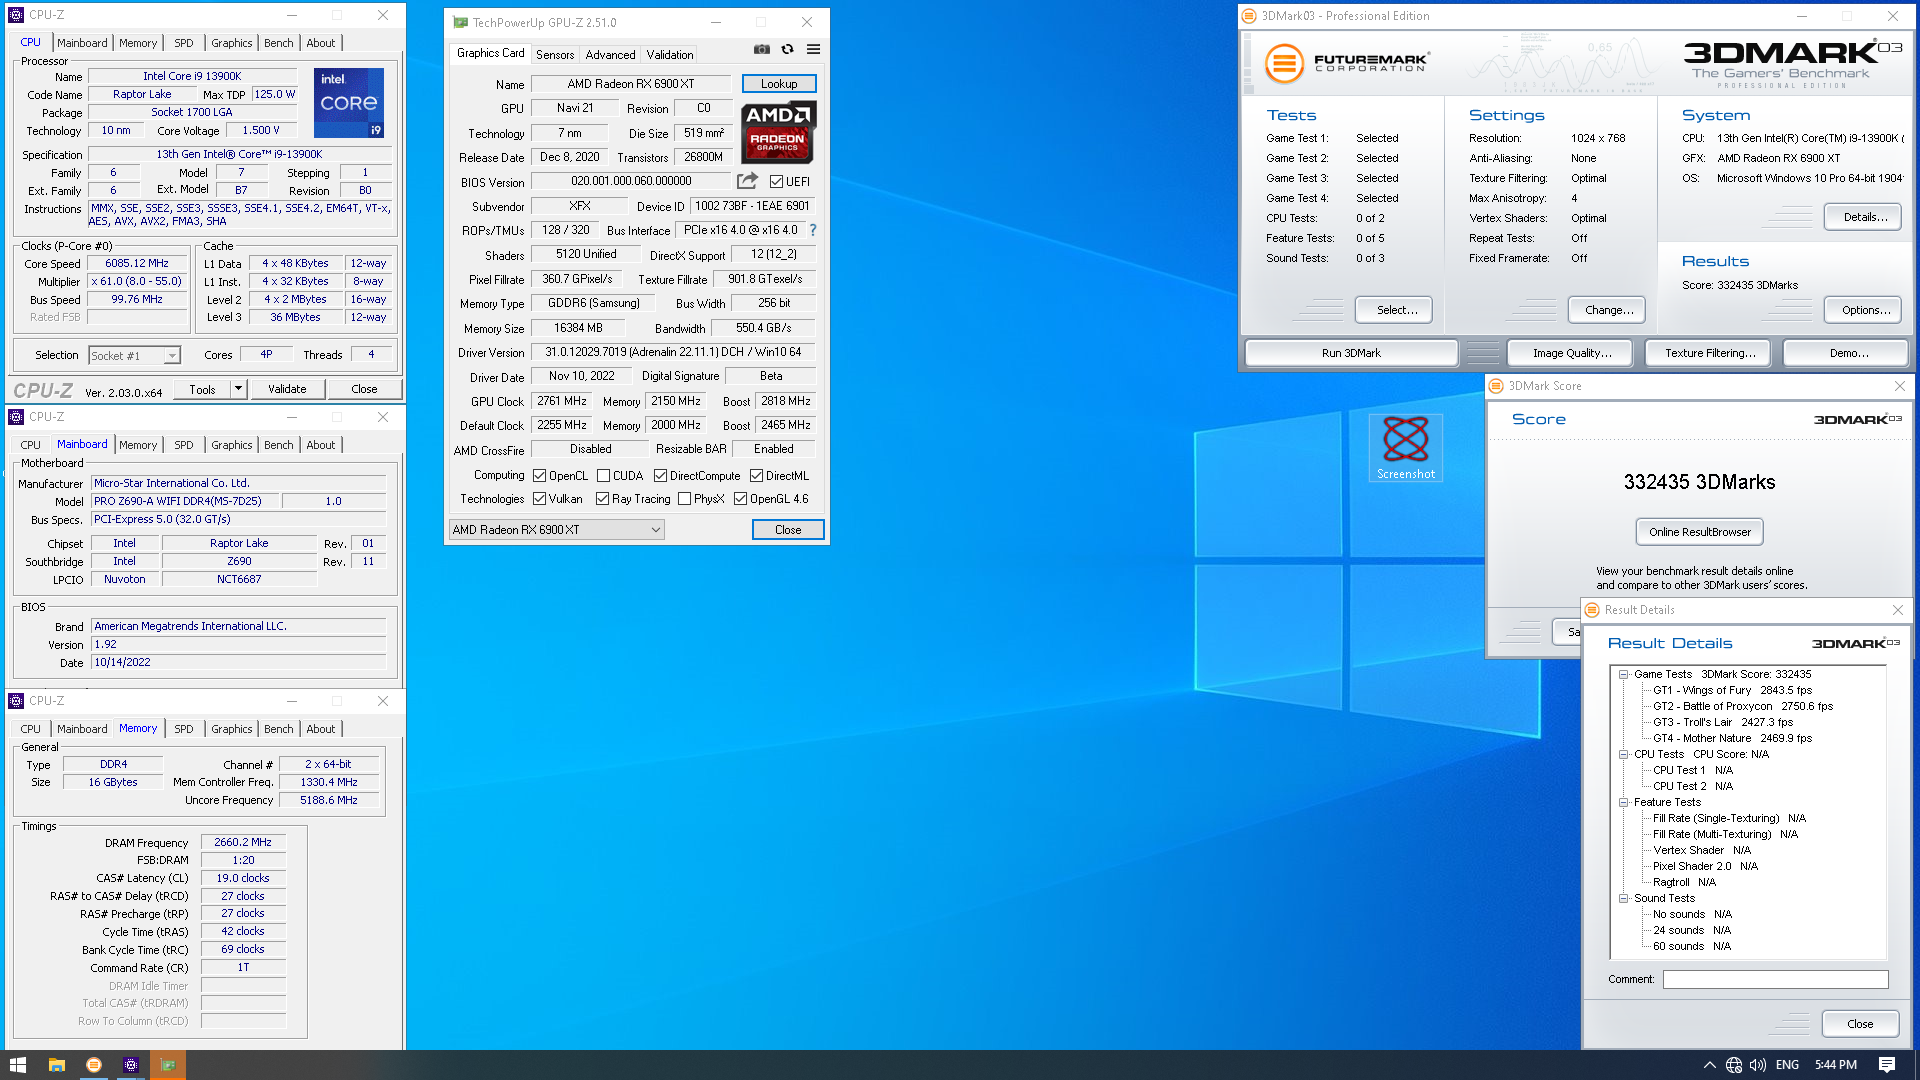Image resolution: width=1920 pixels, height=1080 pixels.
Task: Toggle the UEFI checkbox
Action: [776, 182]
